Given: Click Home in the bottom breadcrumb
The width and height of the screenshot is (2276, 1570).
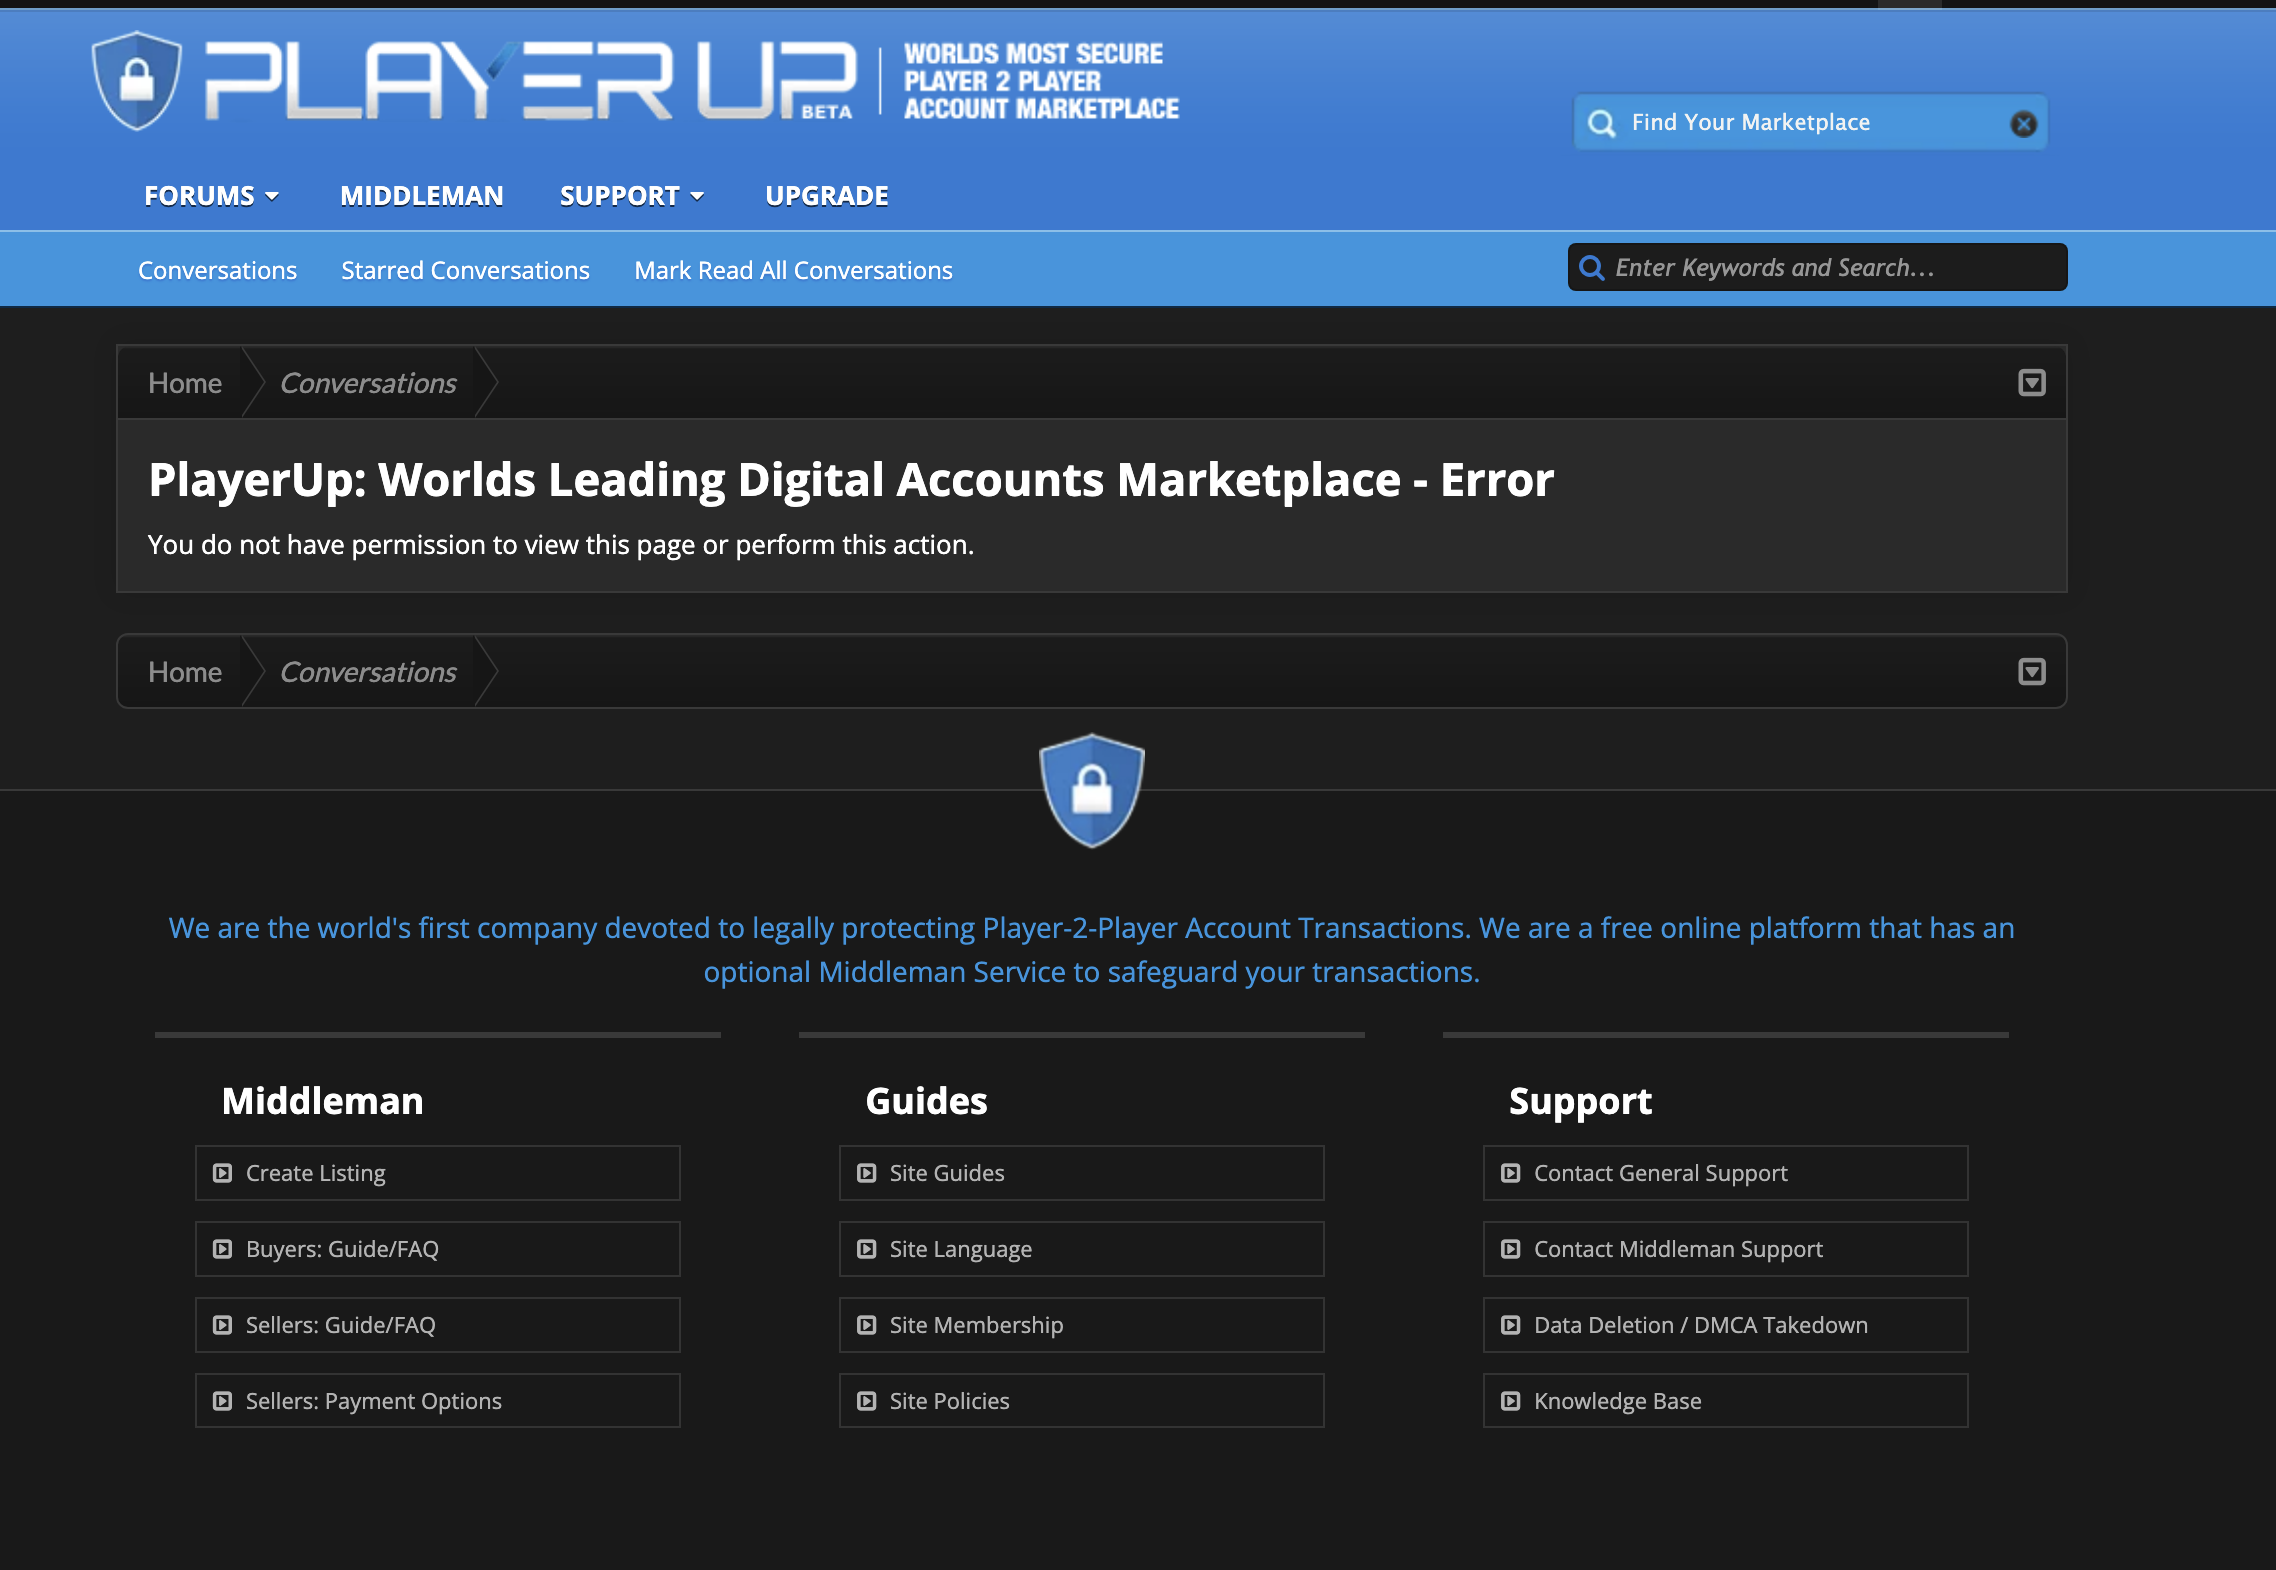Looking at the screenshot, I should click(x=185, y=672).
